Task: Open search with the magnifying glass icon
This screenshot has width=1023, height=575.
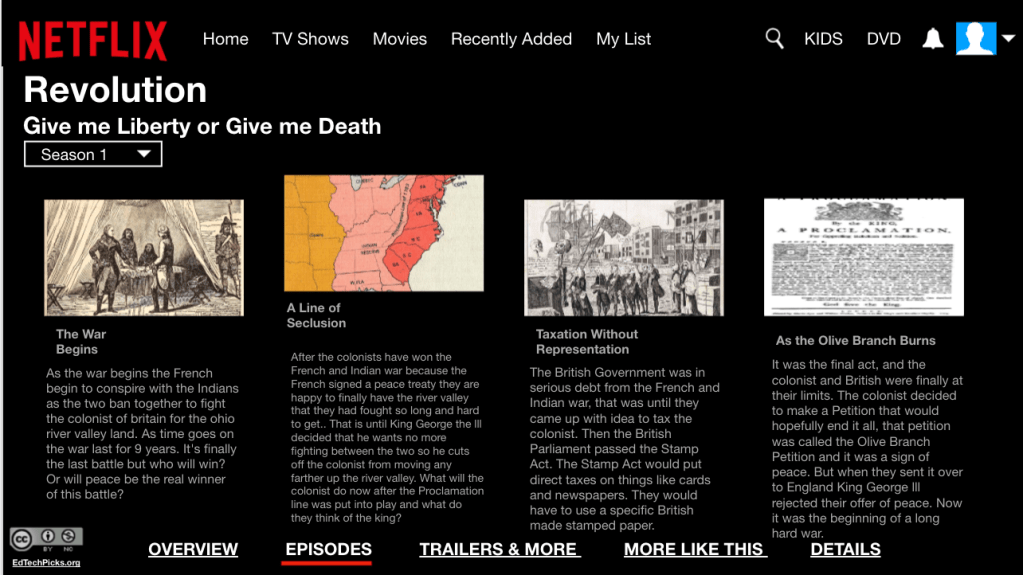Action: tap(774, 38)
